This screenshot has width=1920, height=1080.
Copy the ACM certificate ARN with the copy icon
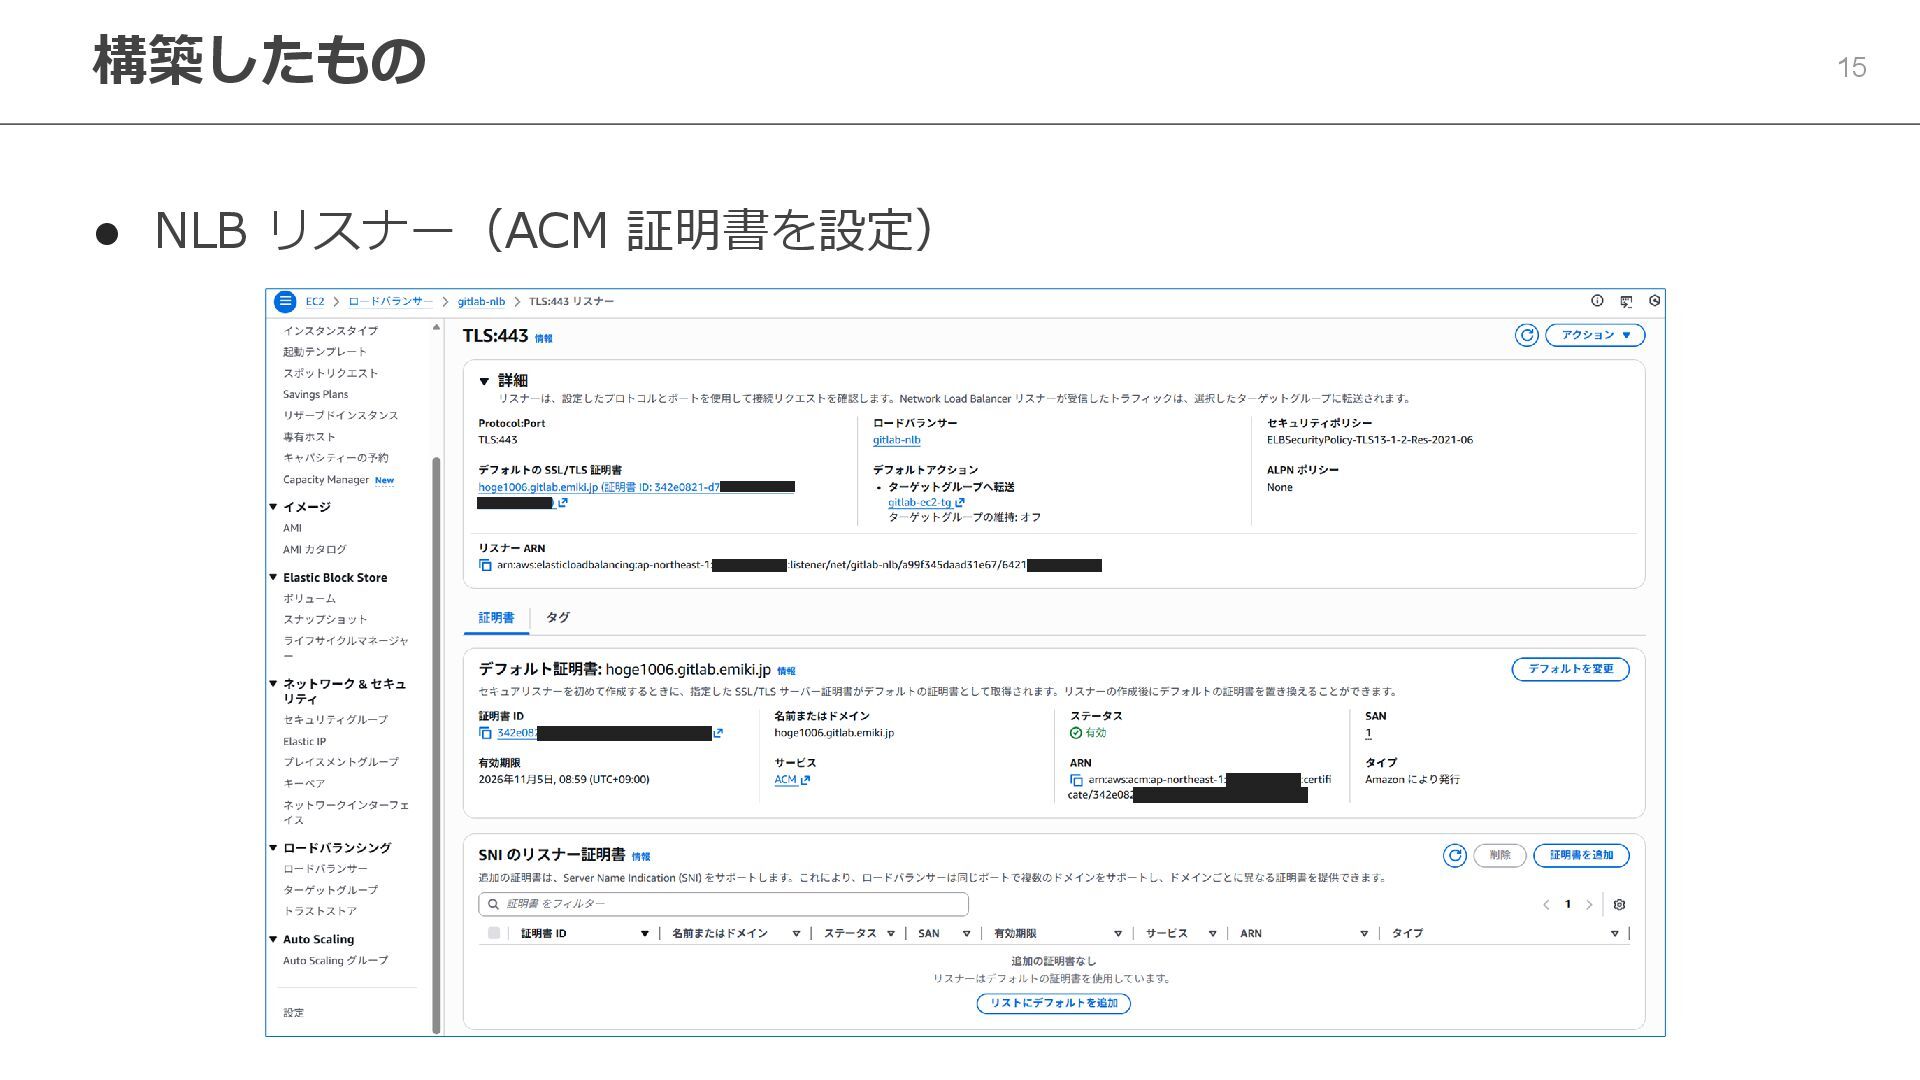coord(1076,780)
